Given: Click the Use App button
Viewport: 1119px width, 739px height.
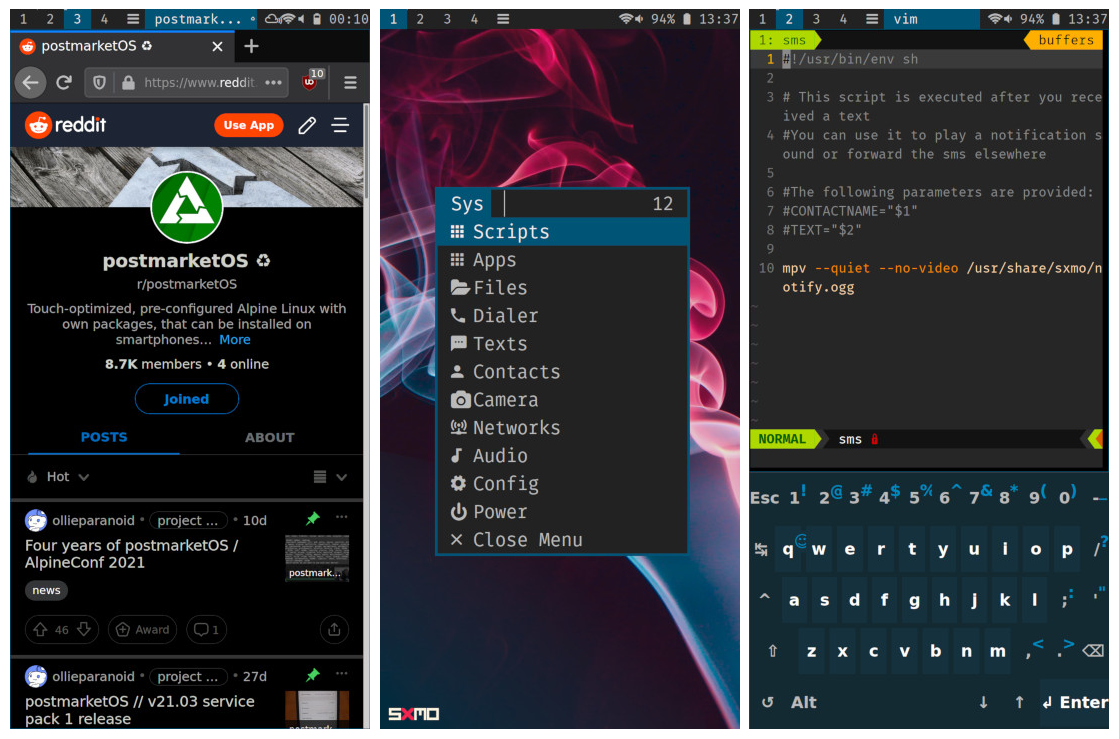Looking at the screenshot, I should pos(248,125).
